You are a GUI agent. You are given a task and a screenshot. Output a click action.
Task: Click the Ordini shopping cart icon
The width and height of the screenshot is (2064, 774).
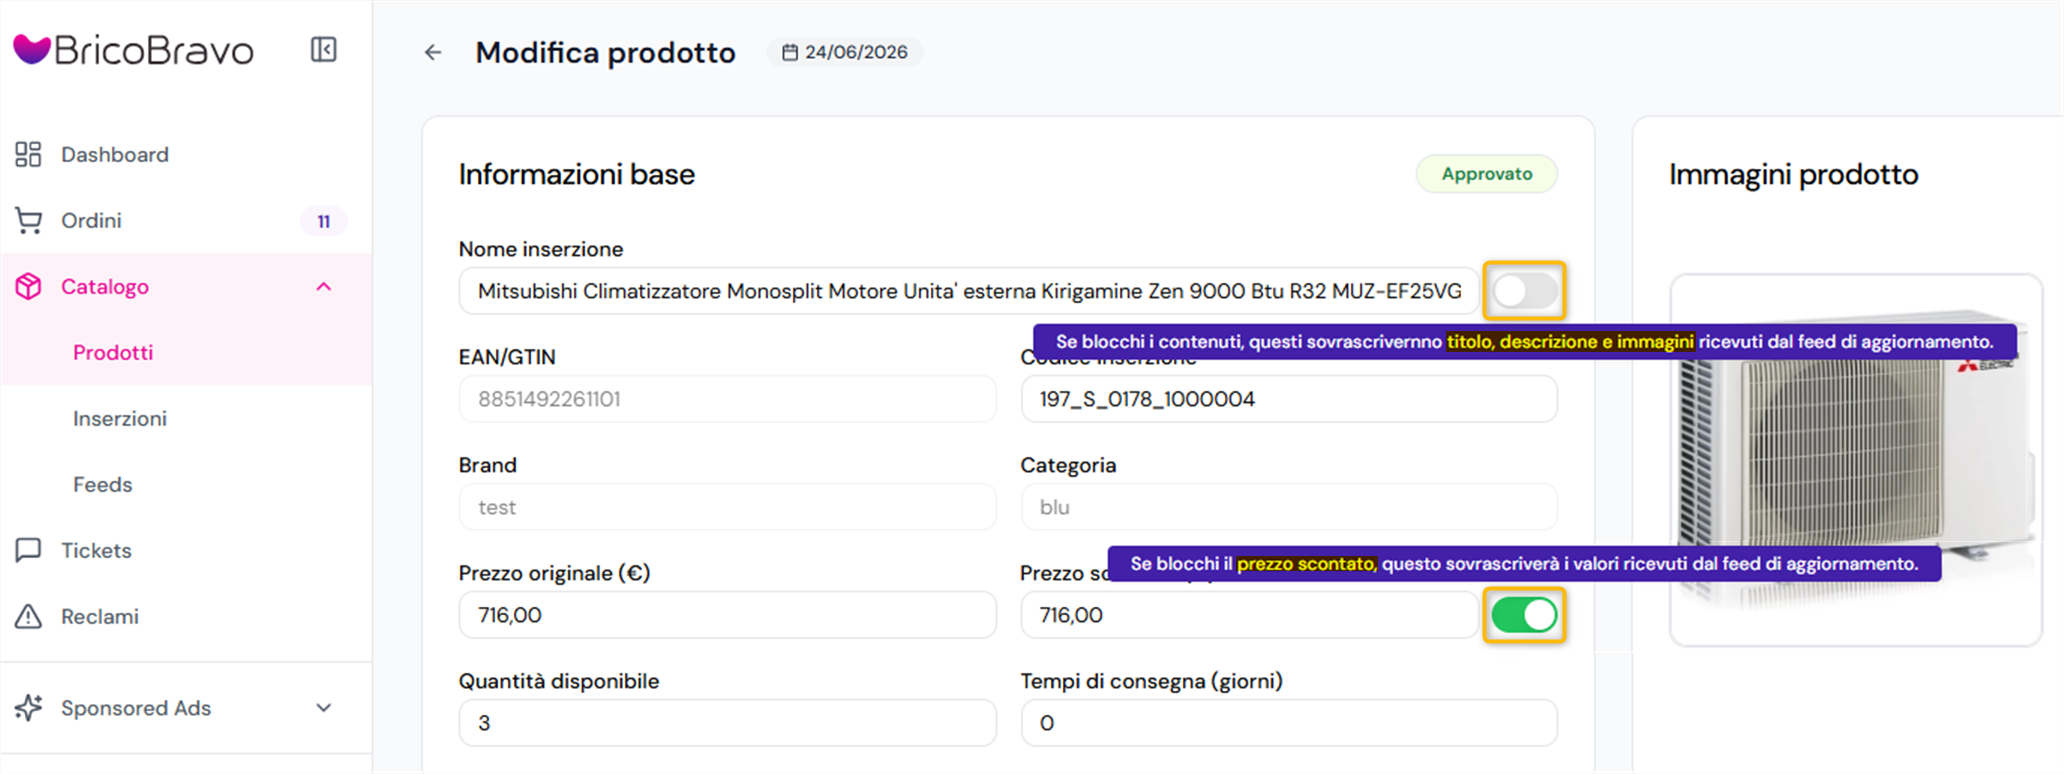coord(28,221)
